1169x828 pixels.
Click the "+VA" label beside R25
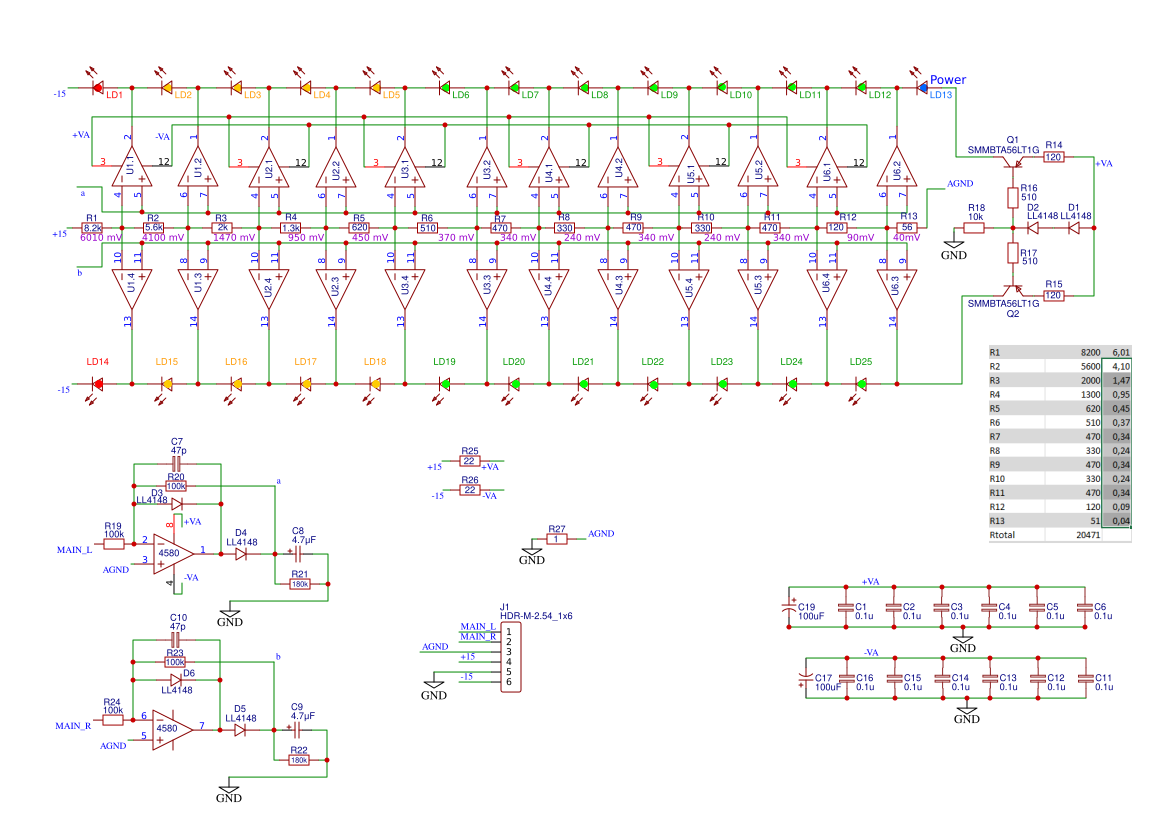click(490, 467)
